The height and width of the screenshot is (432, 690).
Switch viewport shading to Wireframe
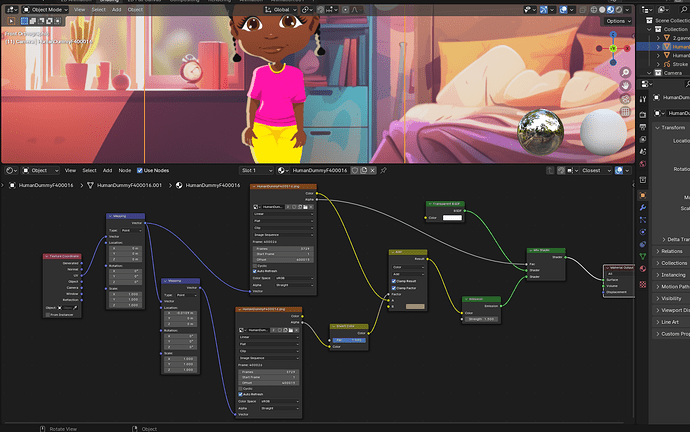tap(594, 9)
